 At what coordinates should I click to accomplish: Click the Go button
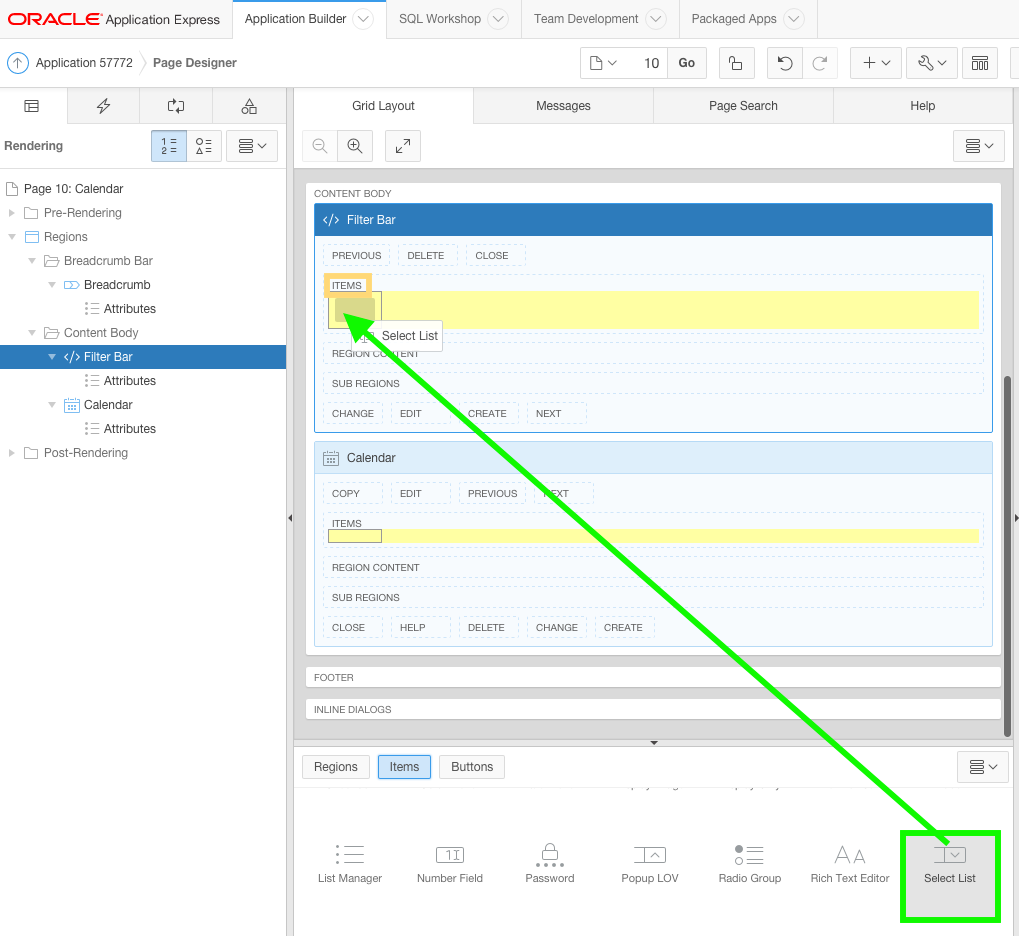pos(687,63)
